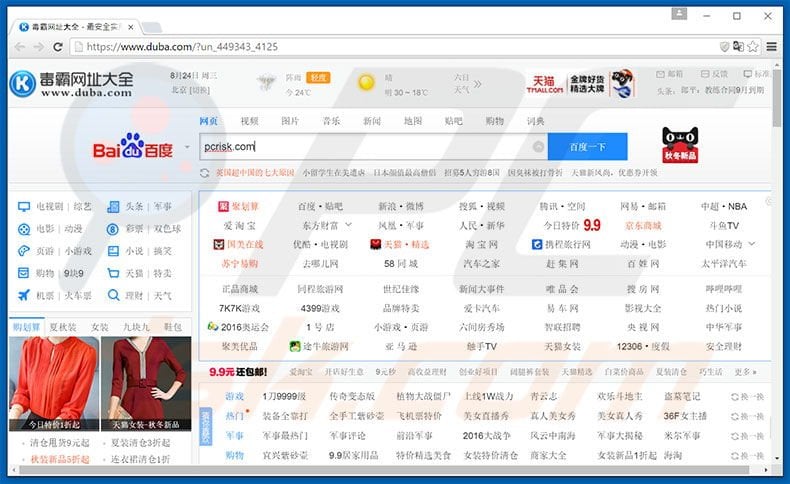Viewport: 790px width, 484px height.
Task: Click the lottery ball icon beside 彩票
Action: pyautogui.click(x=113, y=229)
